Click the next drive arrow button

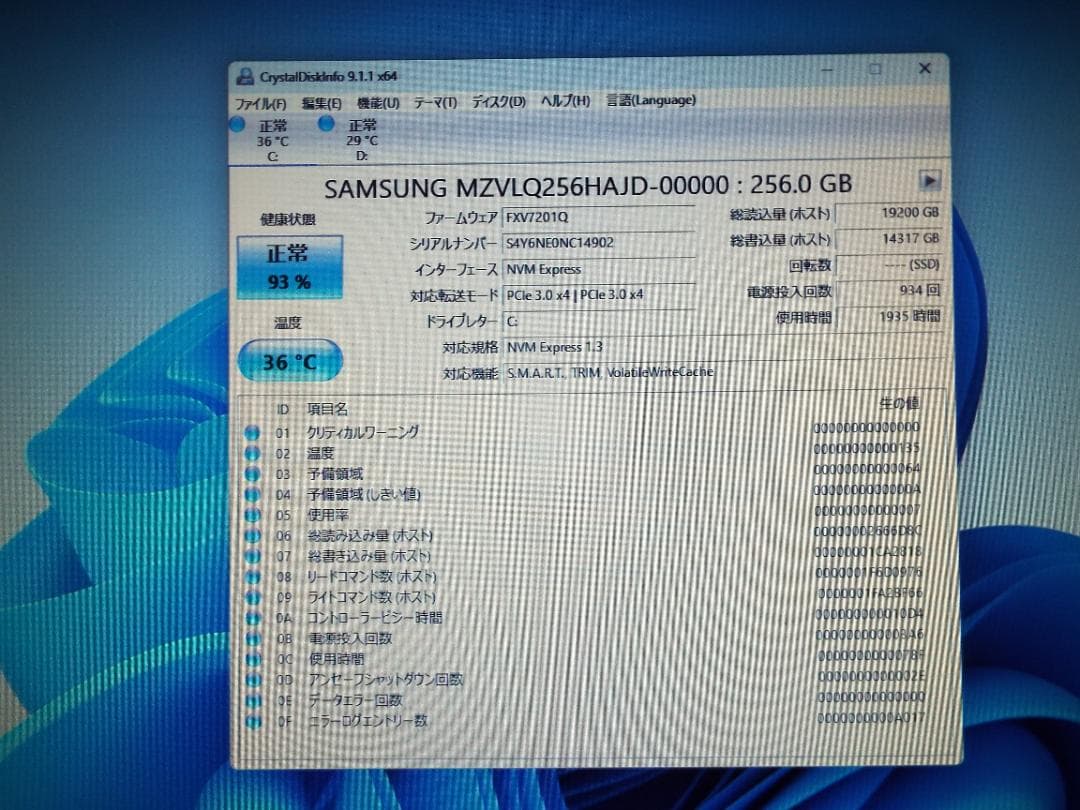pyautogui.click(x=930, y=182)
